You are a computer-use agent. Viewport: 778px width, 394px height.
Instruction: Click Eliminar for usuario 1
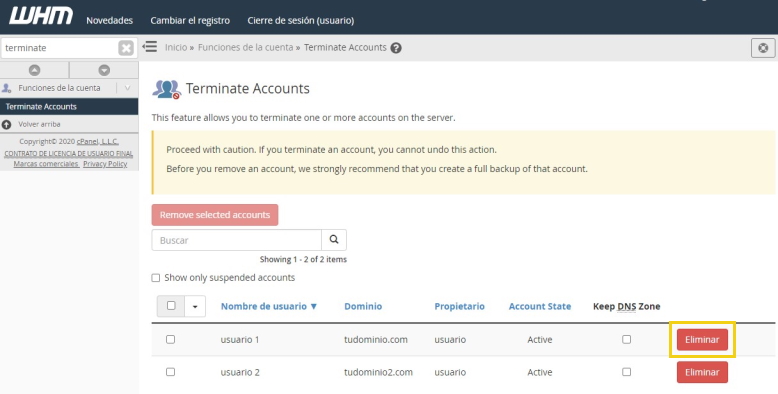(702, 340)
